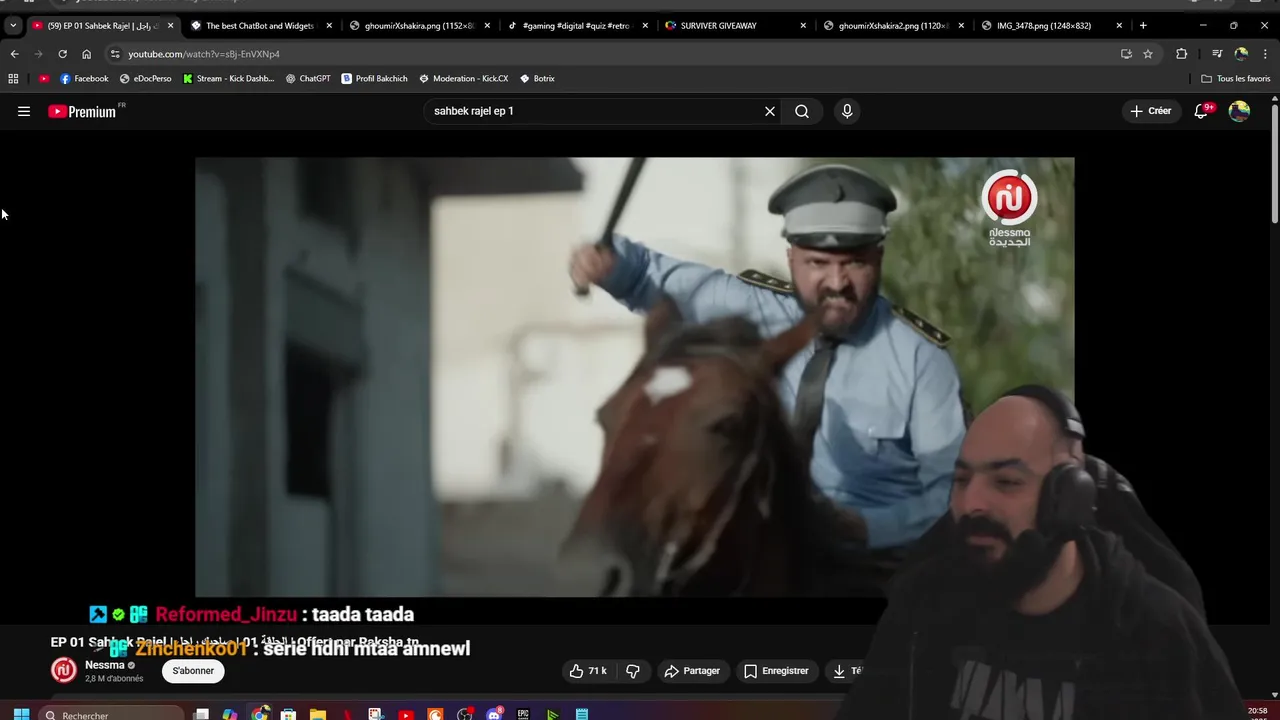This screenshot has height=720, width=1280.
Task: Open the browser home page
Action: pyautogui.click(x=86, y=54)
